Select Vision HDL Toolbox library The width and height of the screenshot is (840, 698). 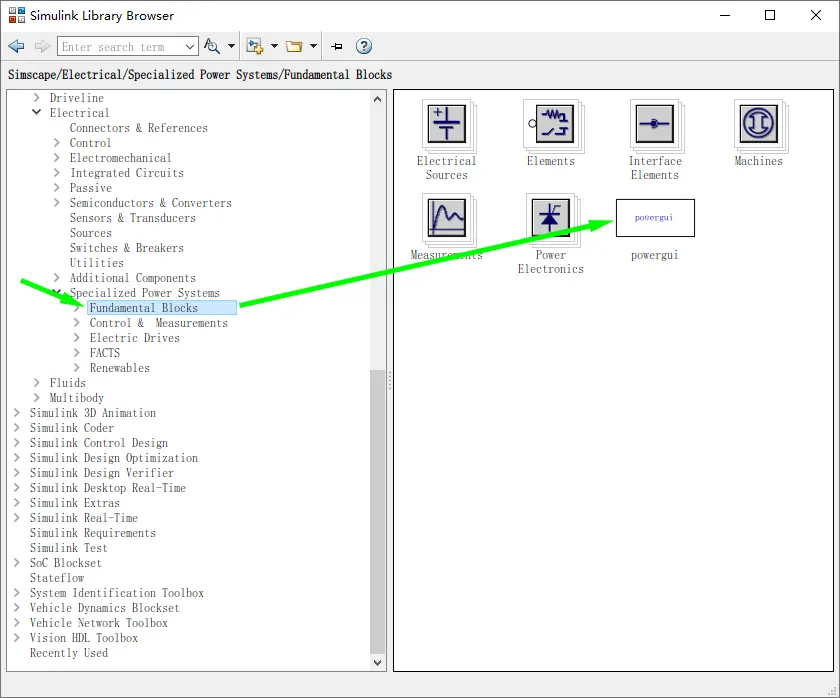pos(84,638)
